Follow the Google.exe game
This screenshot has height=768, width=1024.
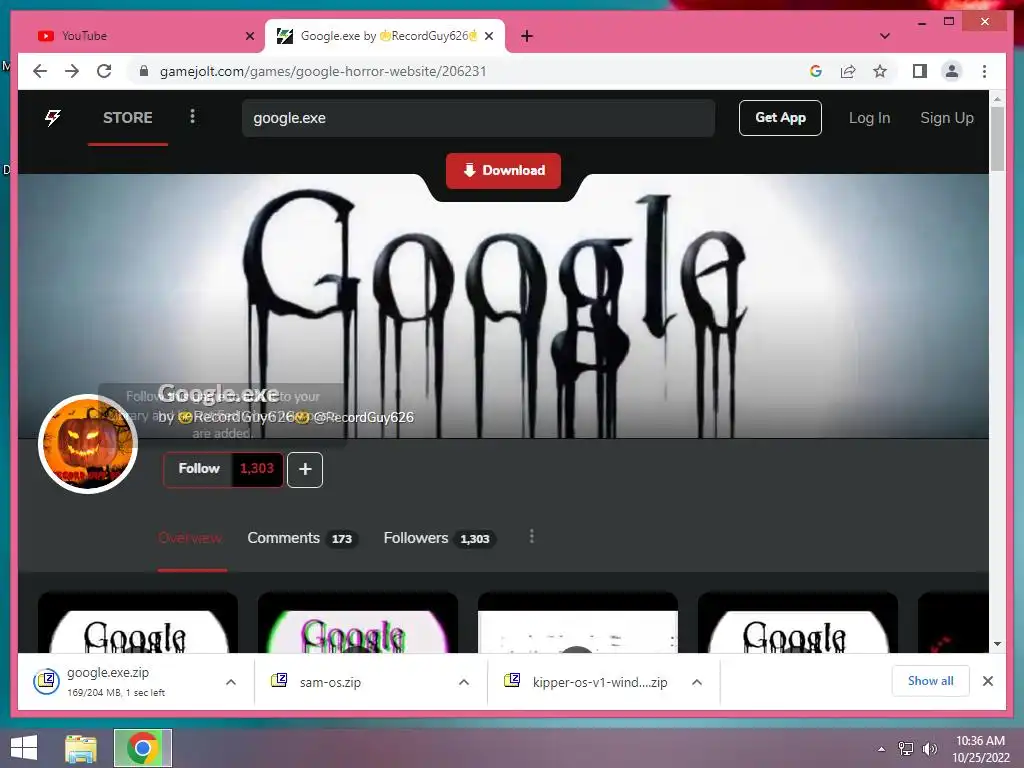point(199,469)
